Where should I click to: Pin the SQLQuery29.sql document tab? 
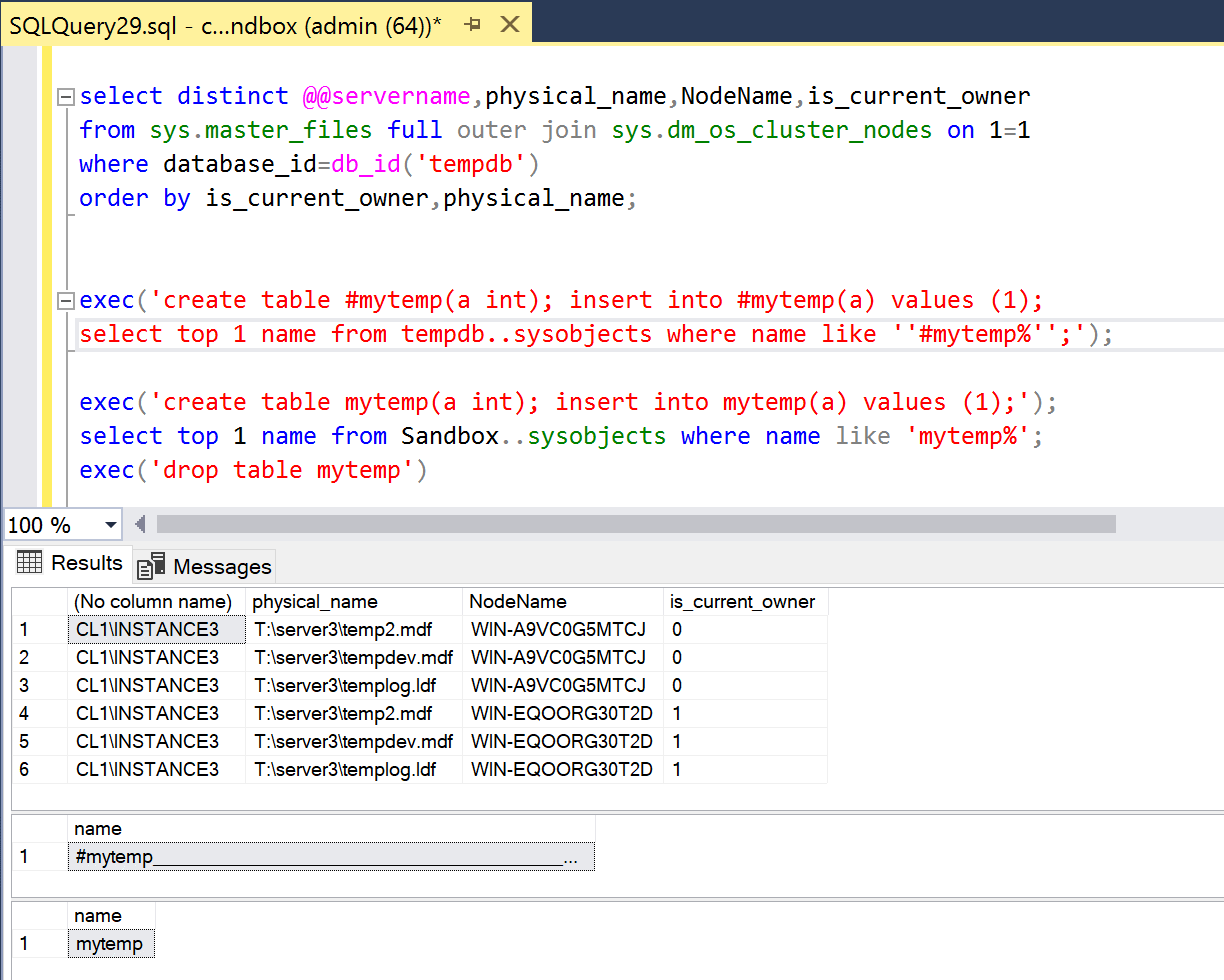tap(473, 25)
